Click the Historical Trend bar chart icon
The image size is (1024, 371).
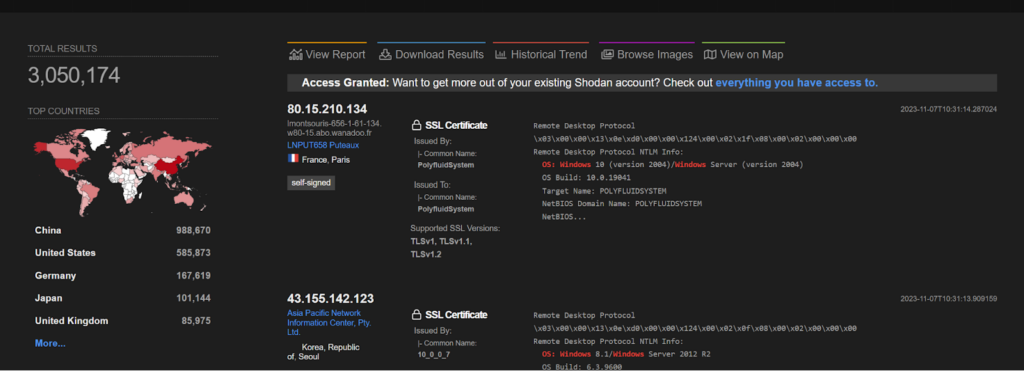pos(501,55)
